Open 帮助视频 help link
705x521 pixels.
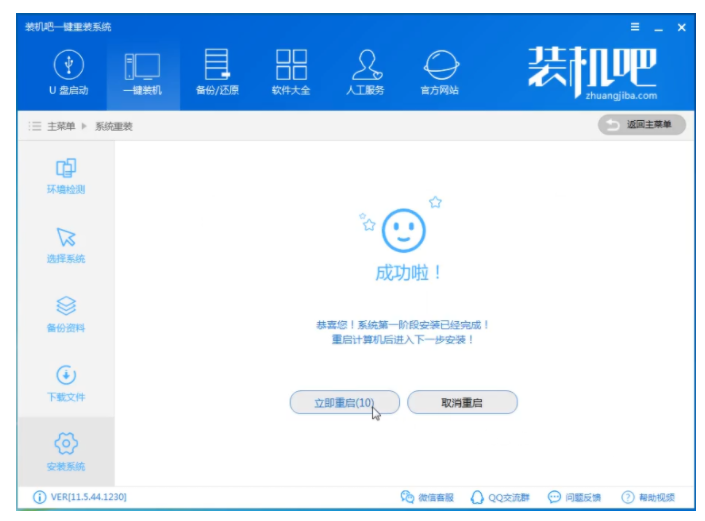648,497
